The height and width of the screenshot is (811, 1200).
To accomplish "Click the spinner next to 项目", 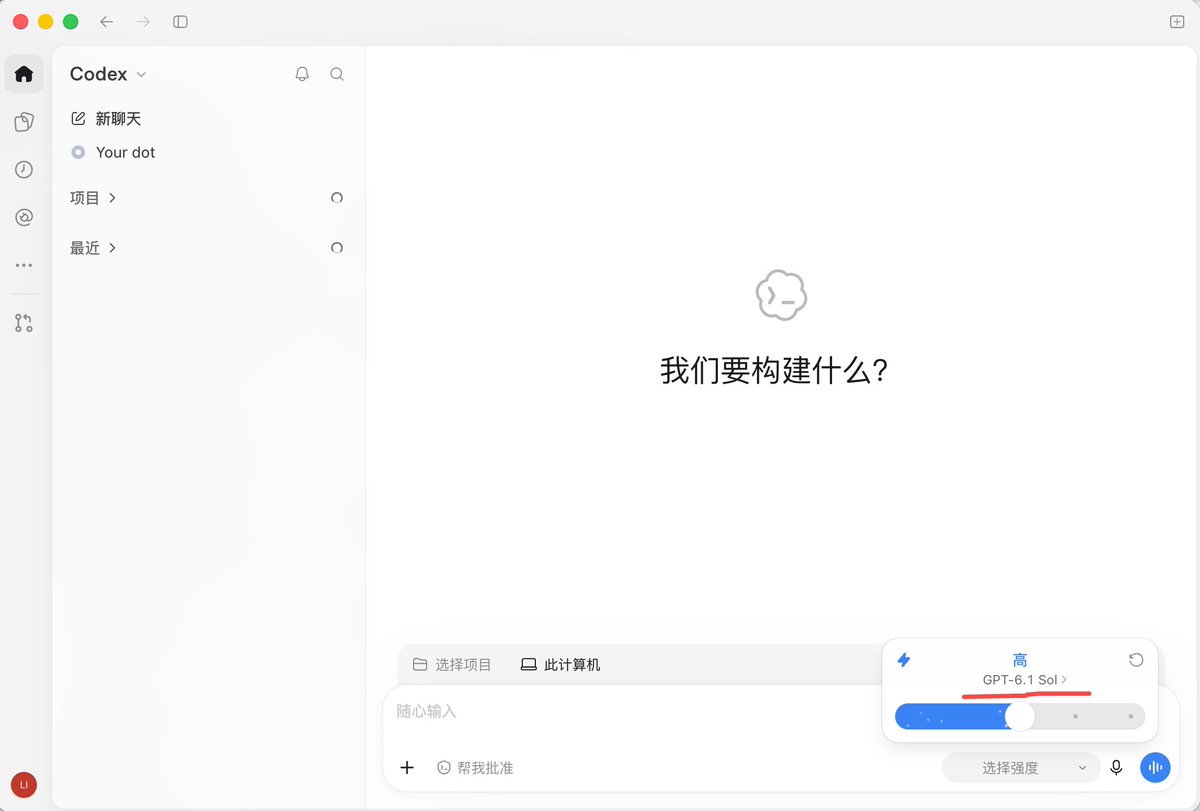I will (337, 198).
